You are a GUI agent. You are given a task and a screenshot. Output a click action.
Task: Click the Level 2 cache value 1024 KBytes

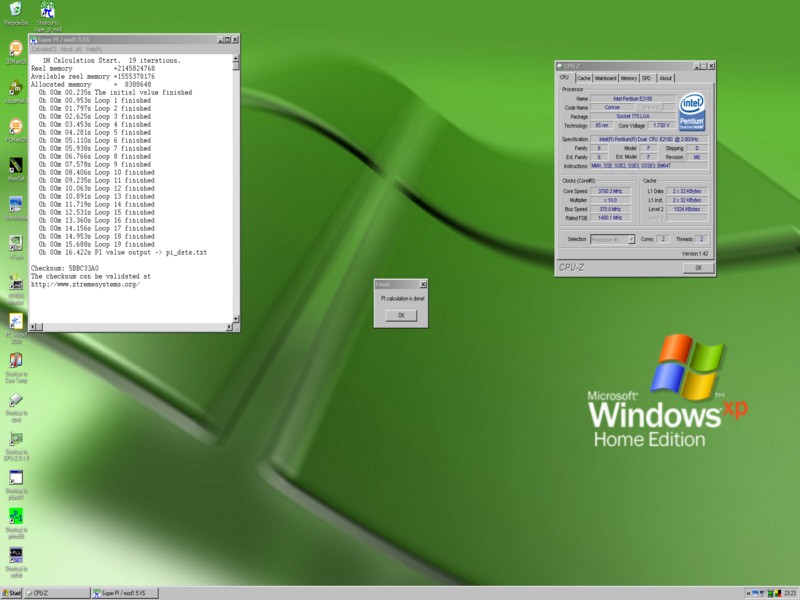pos(687,209)
